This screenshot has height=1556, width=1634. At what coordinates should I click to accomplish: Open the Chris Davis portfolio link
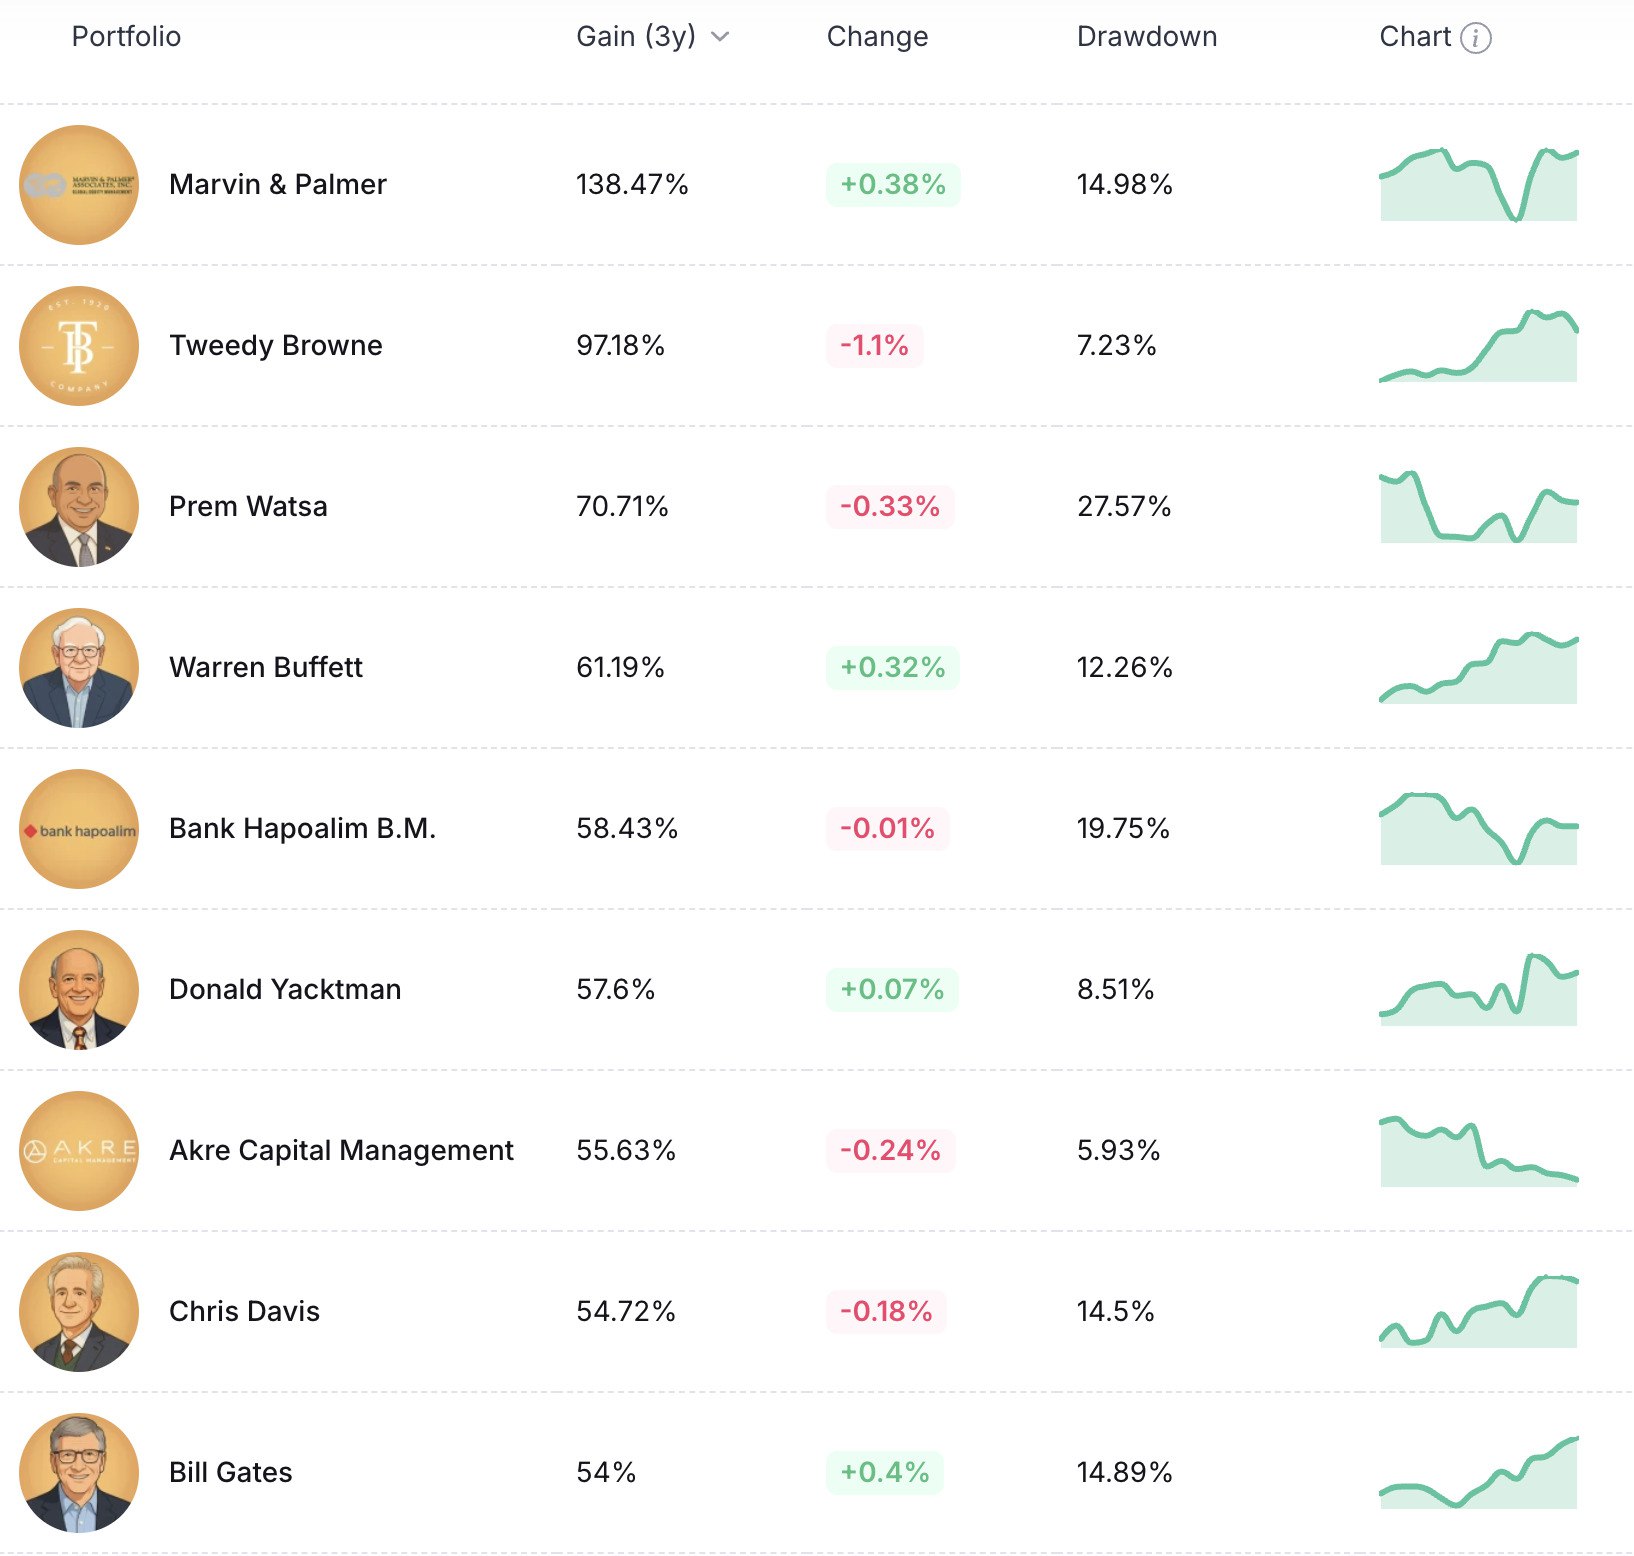(244, 1311)
